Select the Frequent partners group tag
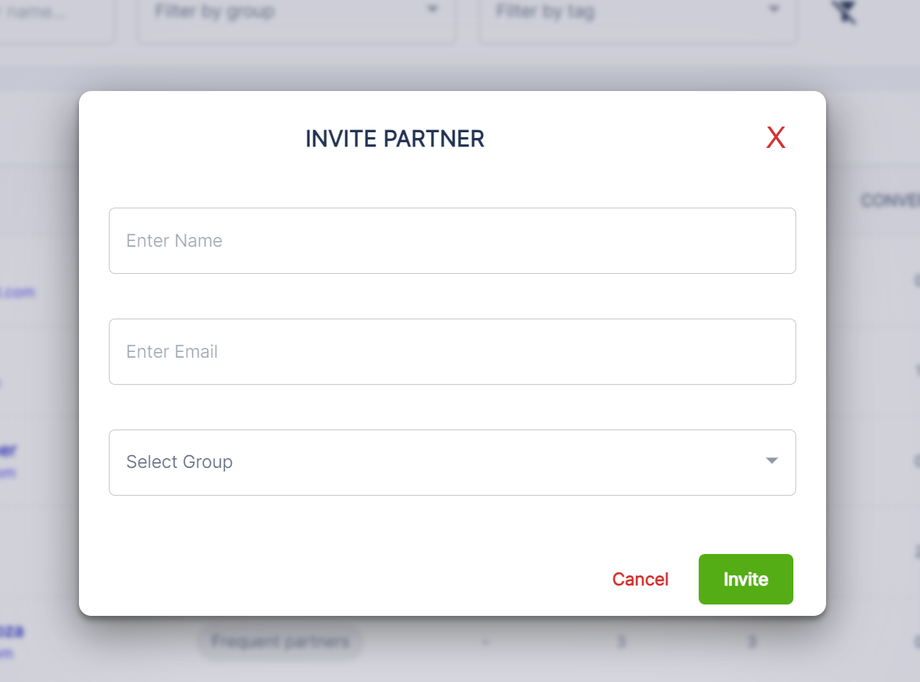920x682 pixels. (279, 641)
